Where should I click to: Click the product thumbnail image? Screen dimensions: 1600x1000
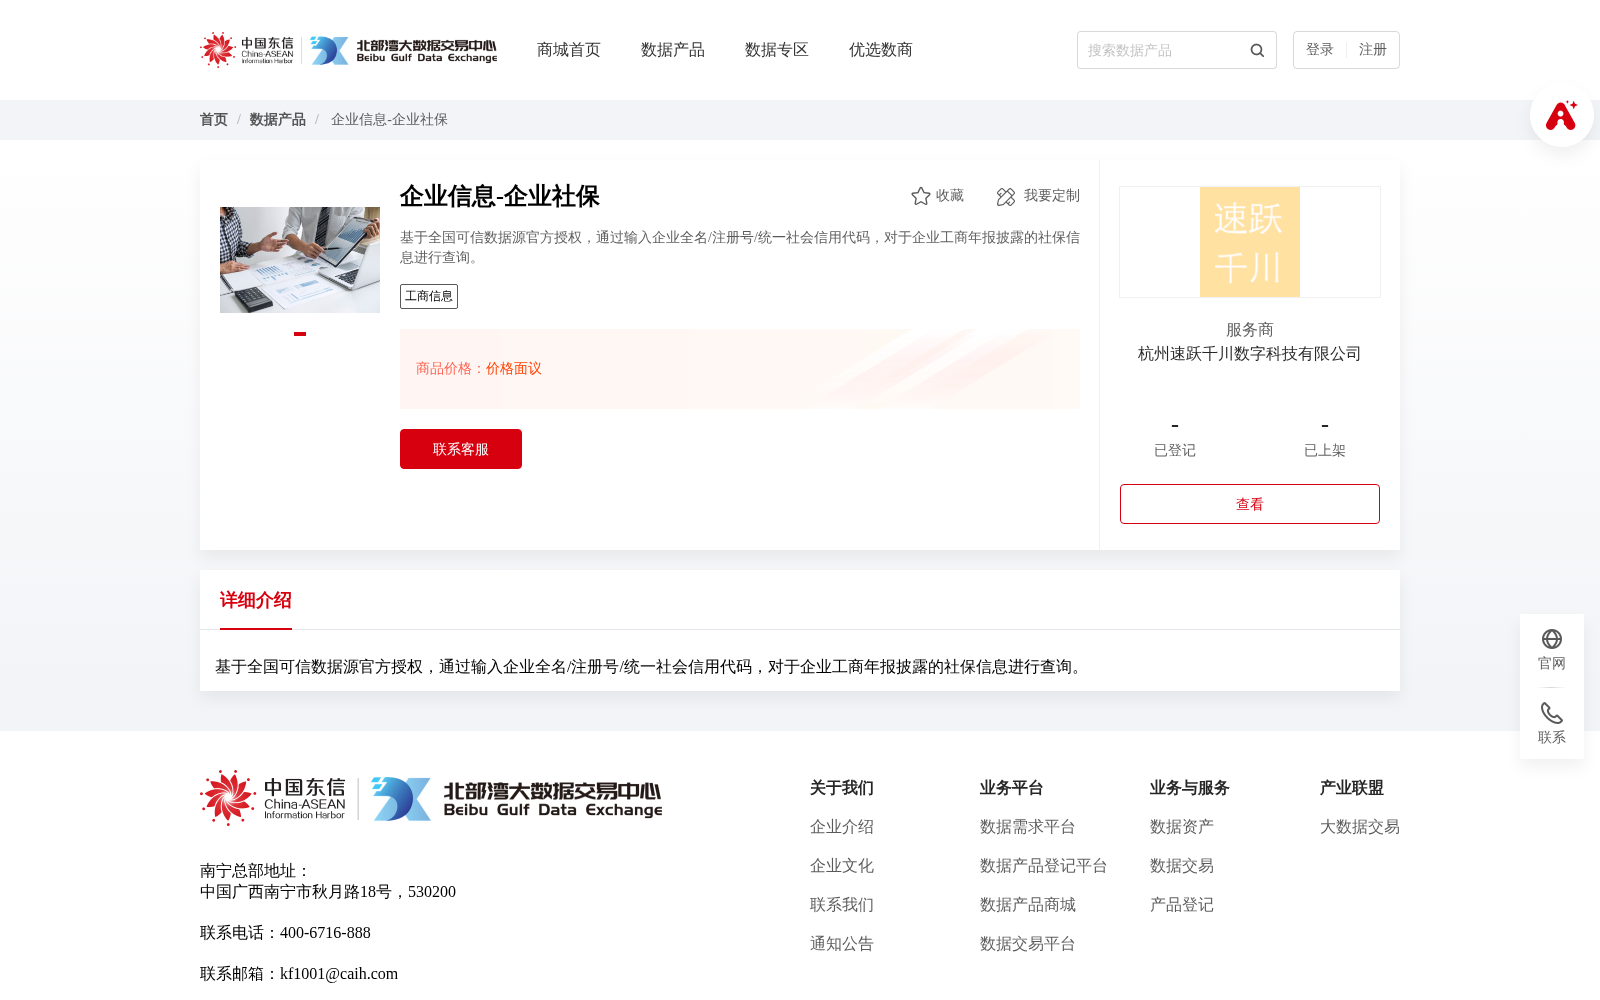click(x=300, y=260)
